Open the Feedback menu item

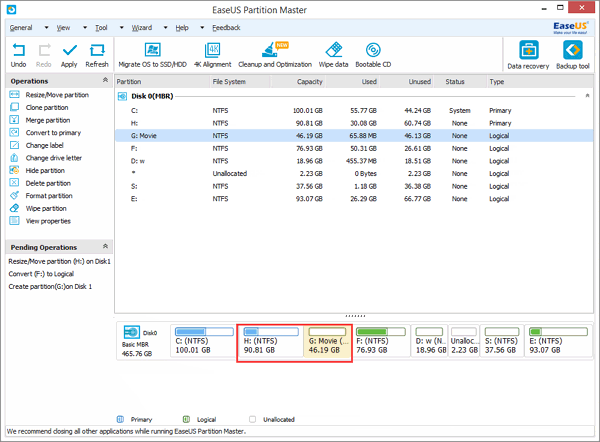coord(227,28)
